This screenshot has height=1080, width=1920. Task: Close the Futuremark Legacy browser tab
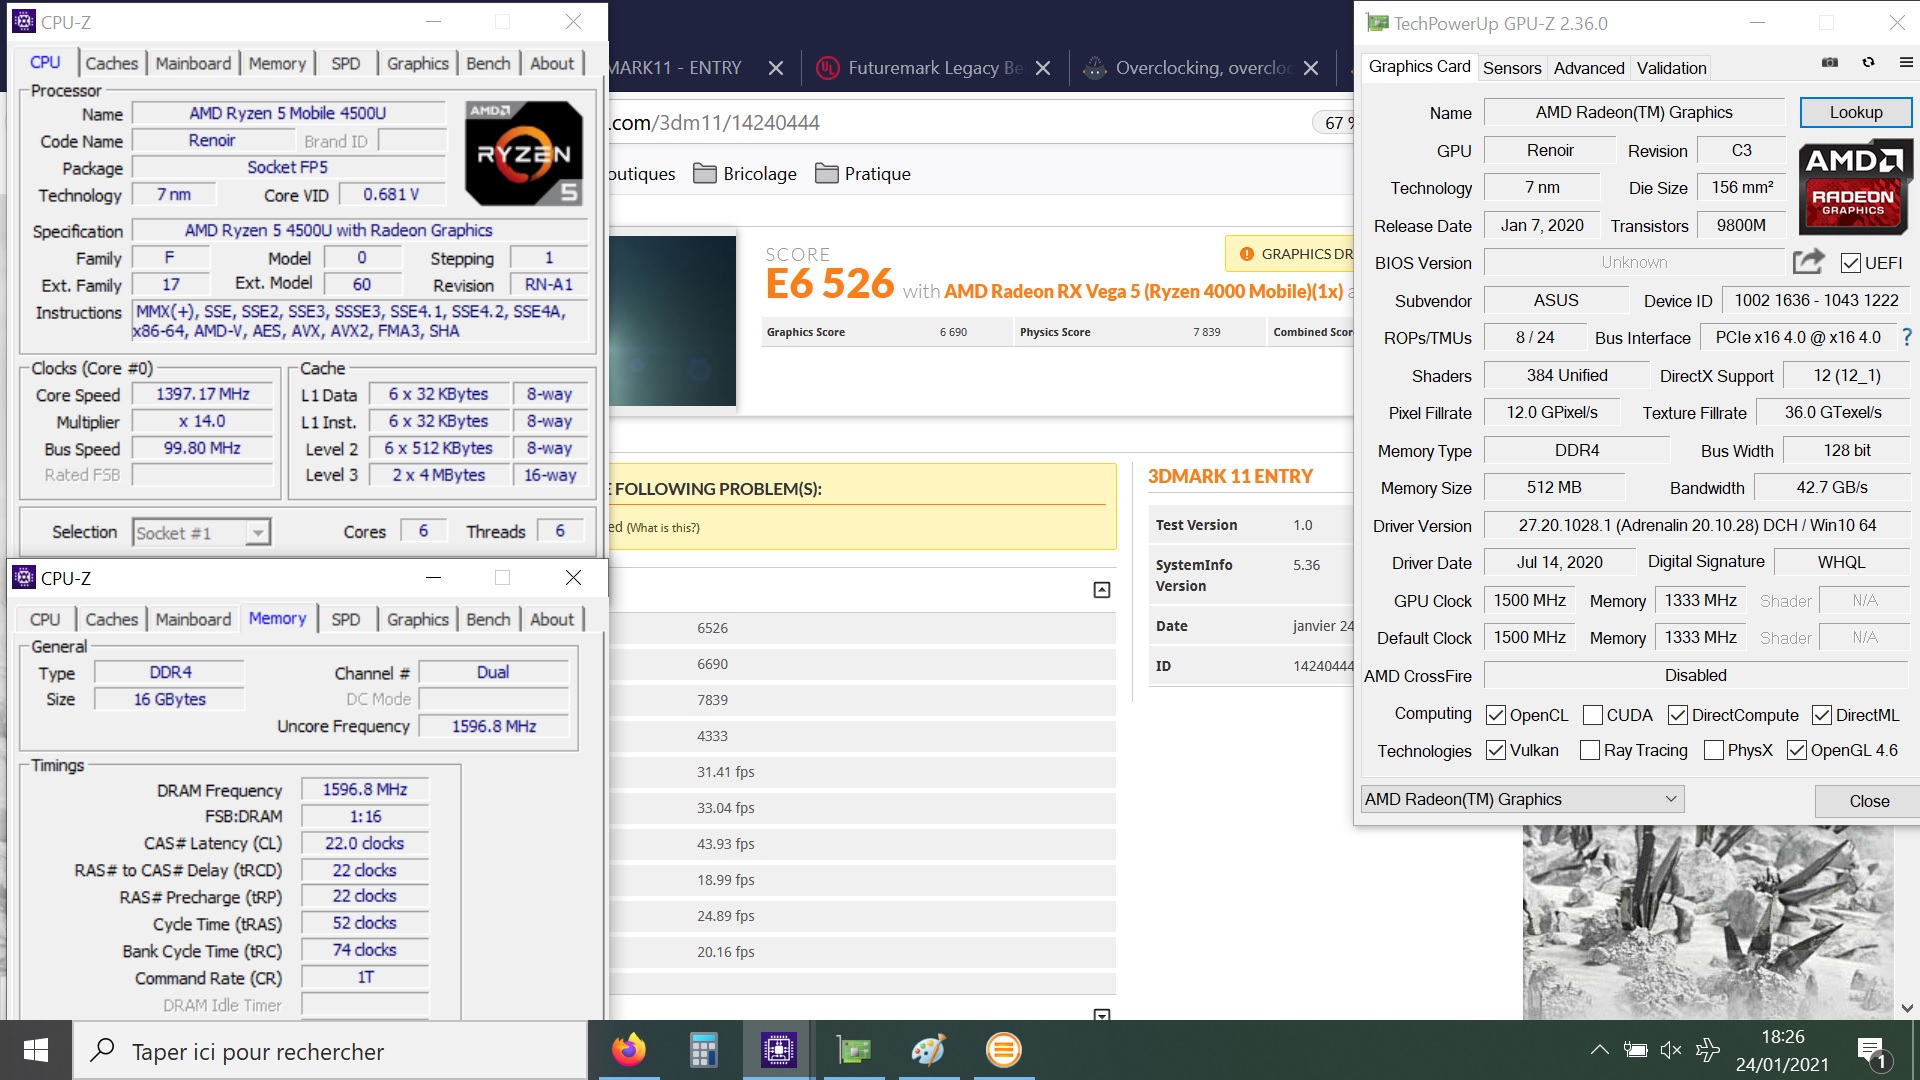(x=1043, y=68)
